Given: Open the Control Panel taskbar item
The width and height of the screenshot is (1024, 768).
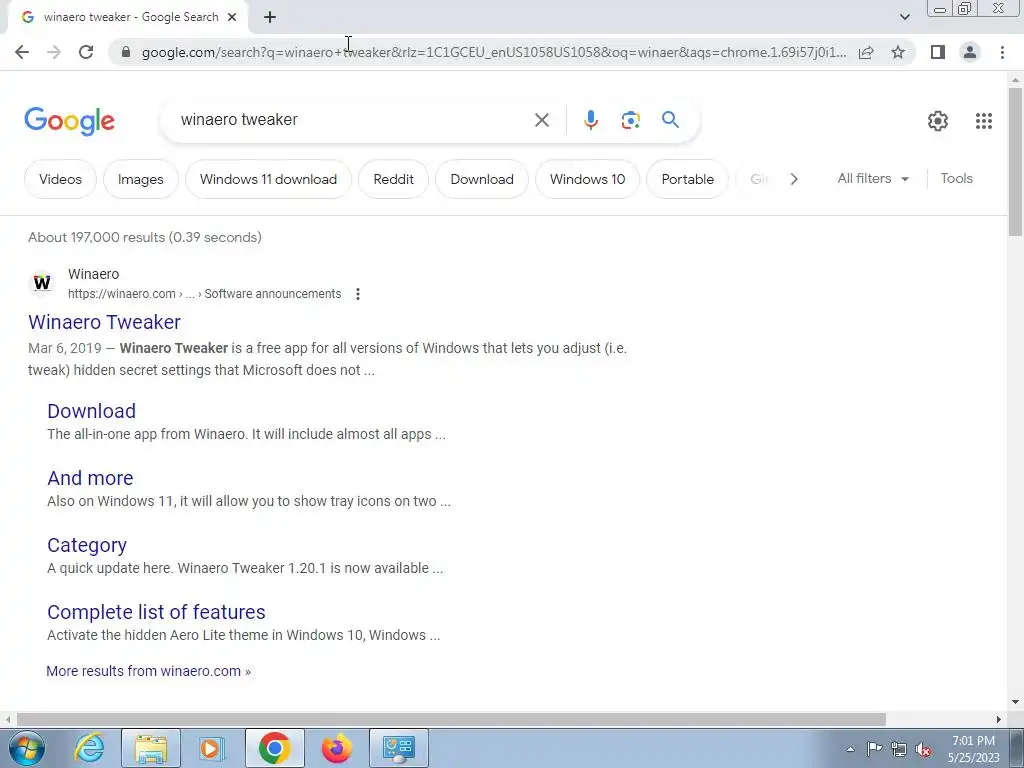Looking at the screenshot, I should [x=399, y=748].
